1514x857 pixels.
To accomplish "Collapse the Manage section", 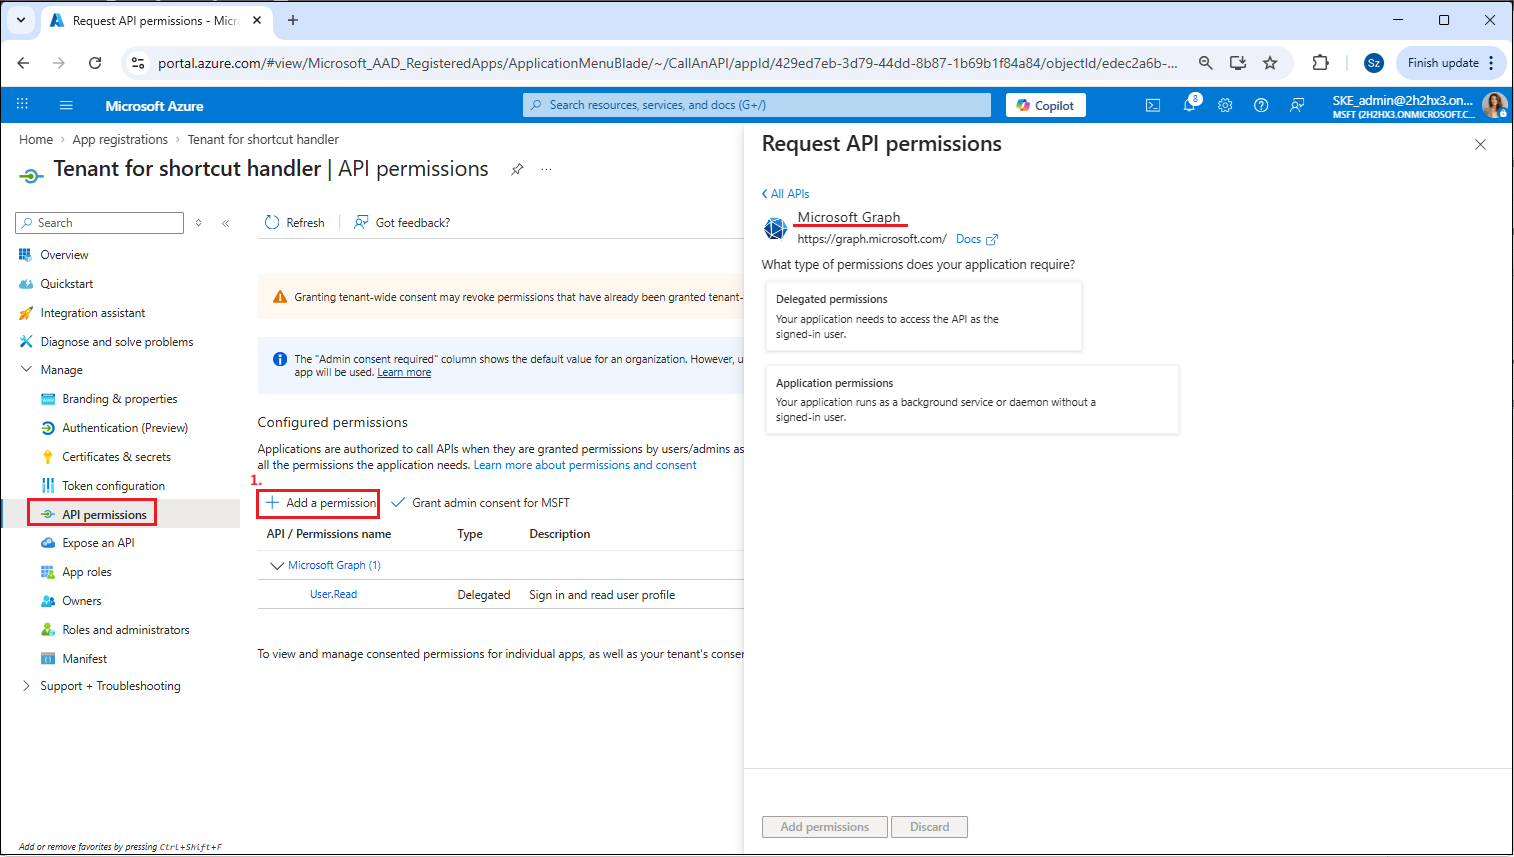I will [x=26, y=370].
